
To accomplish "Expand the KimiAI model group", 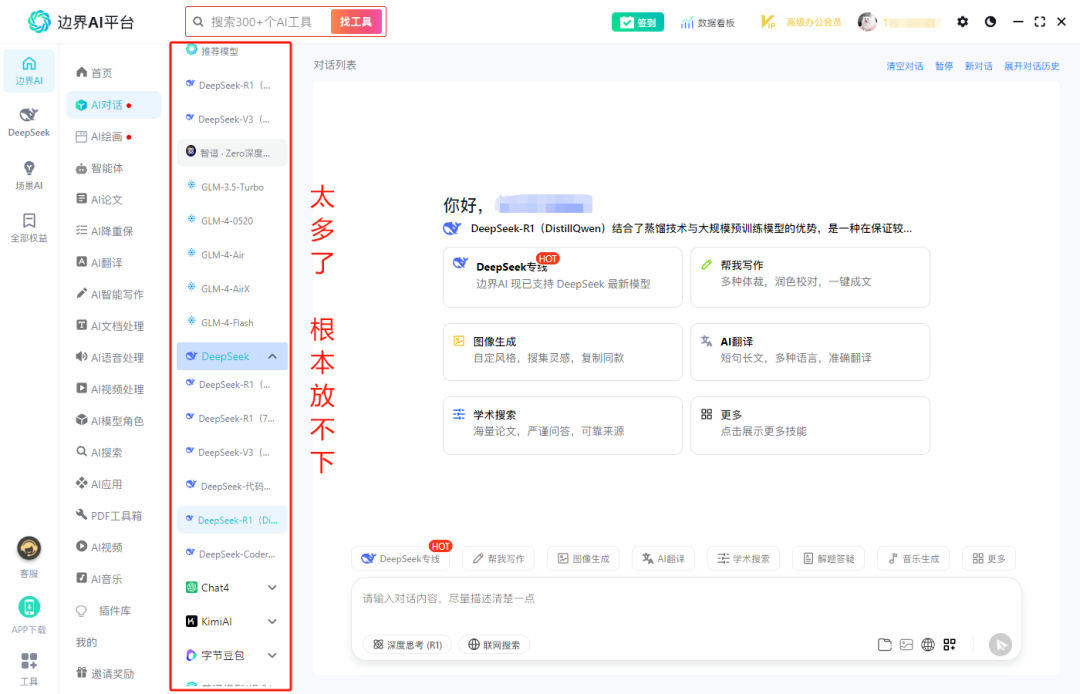I will click(272, 622).
